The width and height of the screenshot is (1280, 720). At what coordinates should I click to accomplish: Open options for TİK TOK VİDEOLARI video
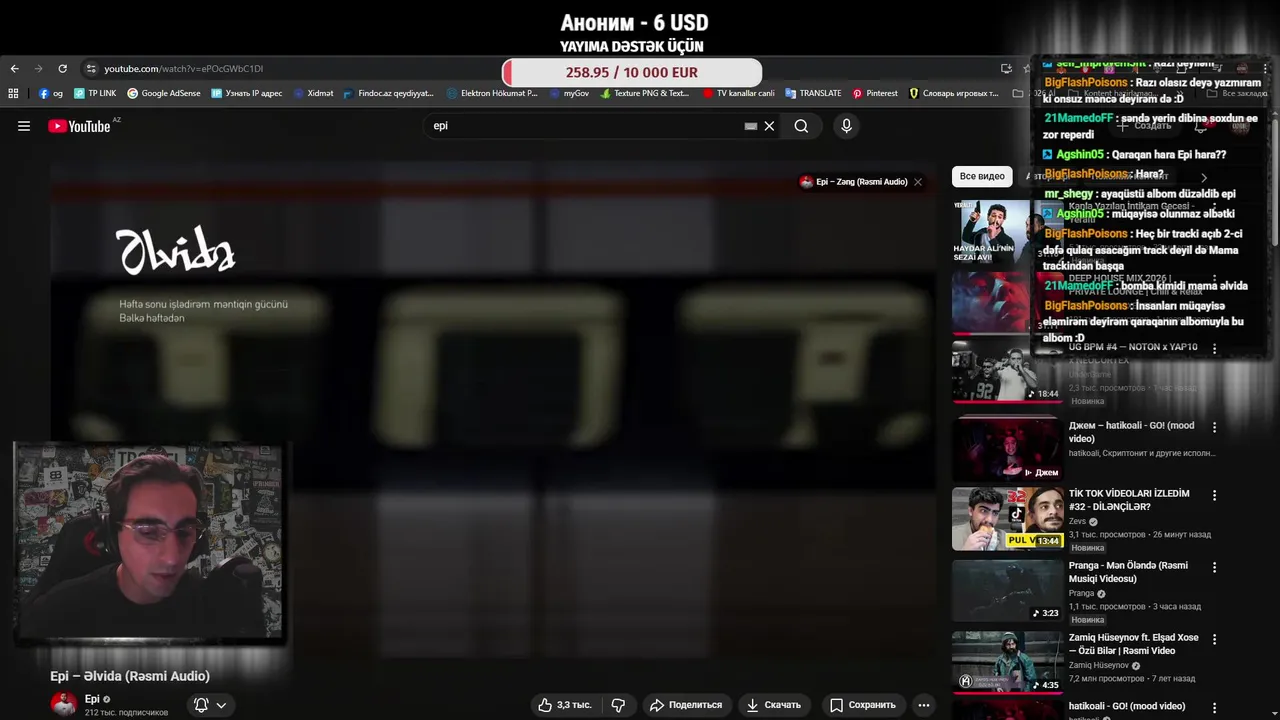1214,495
